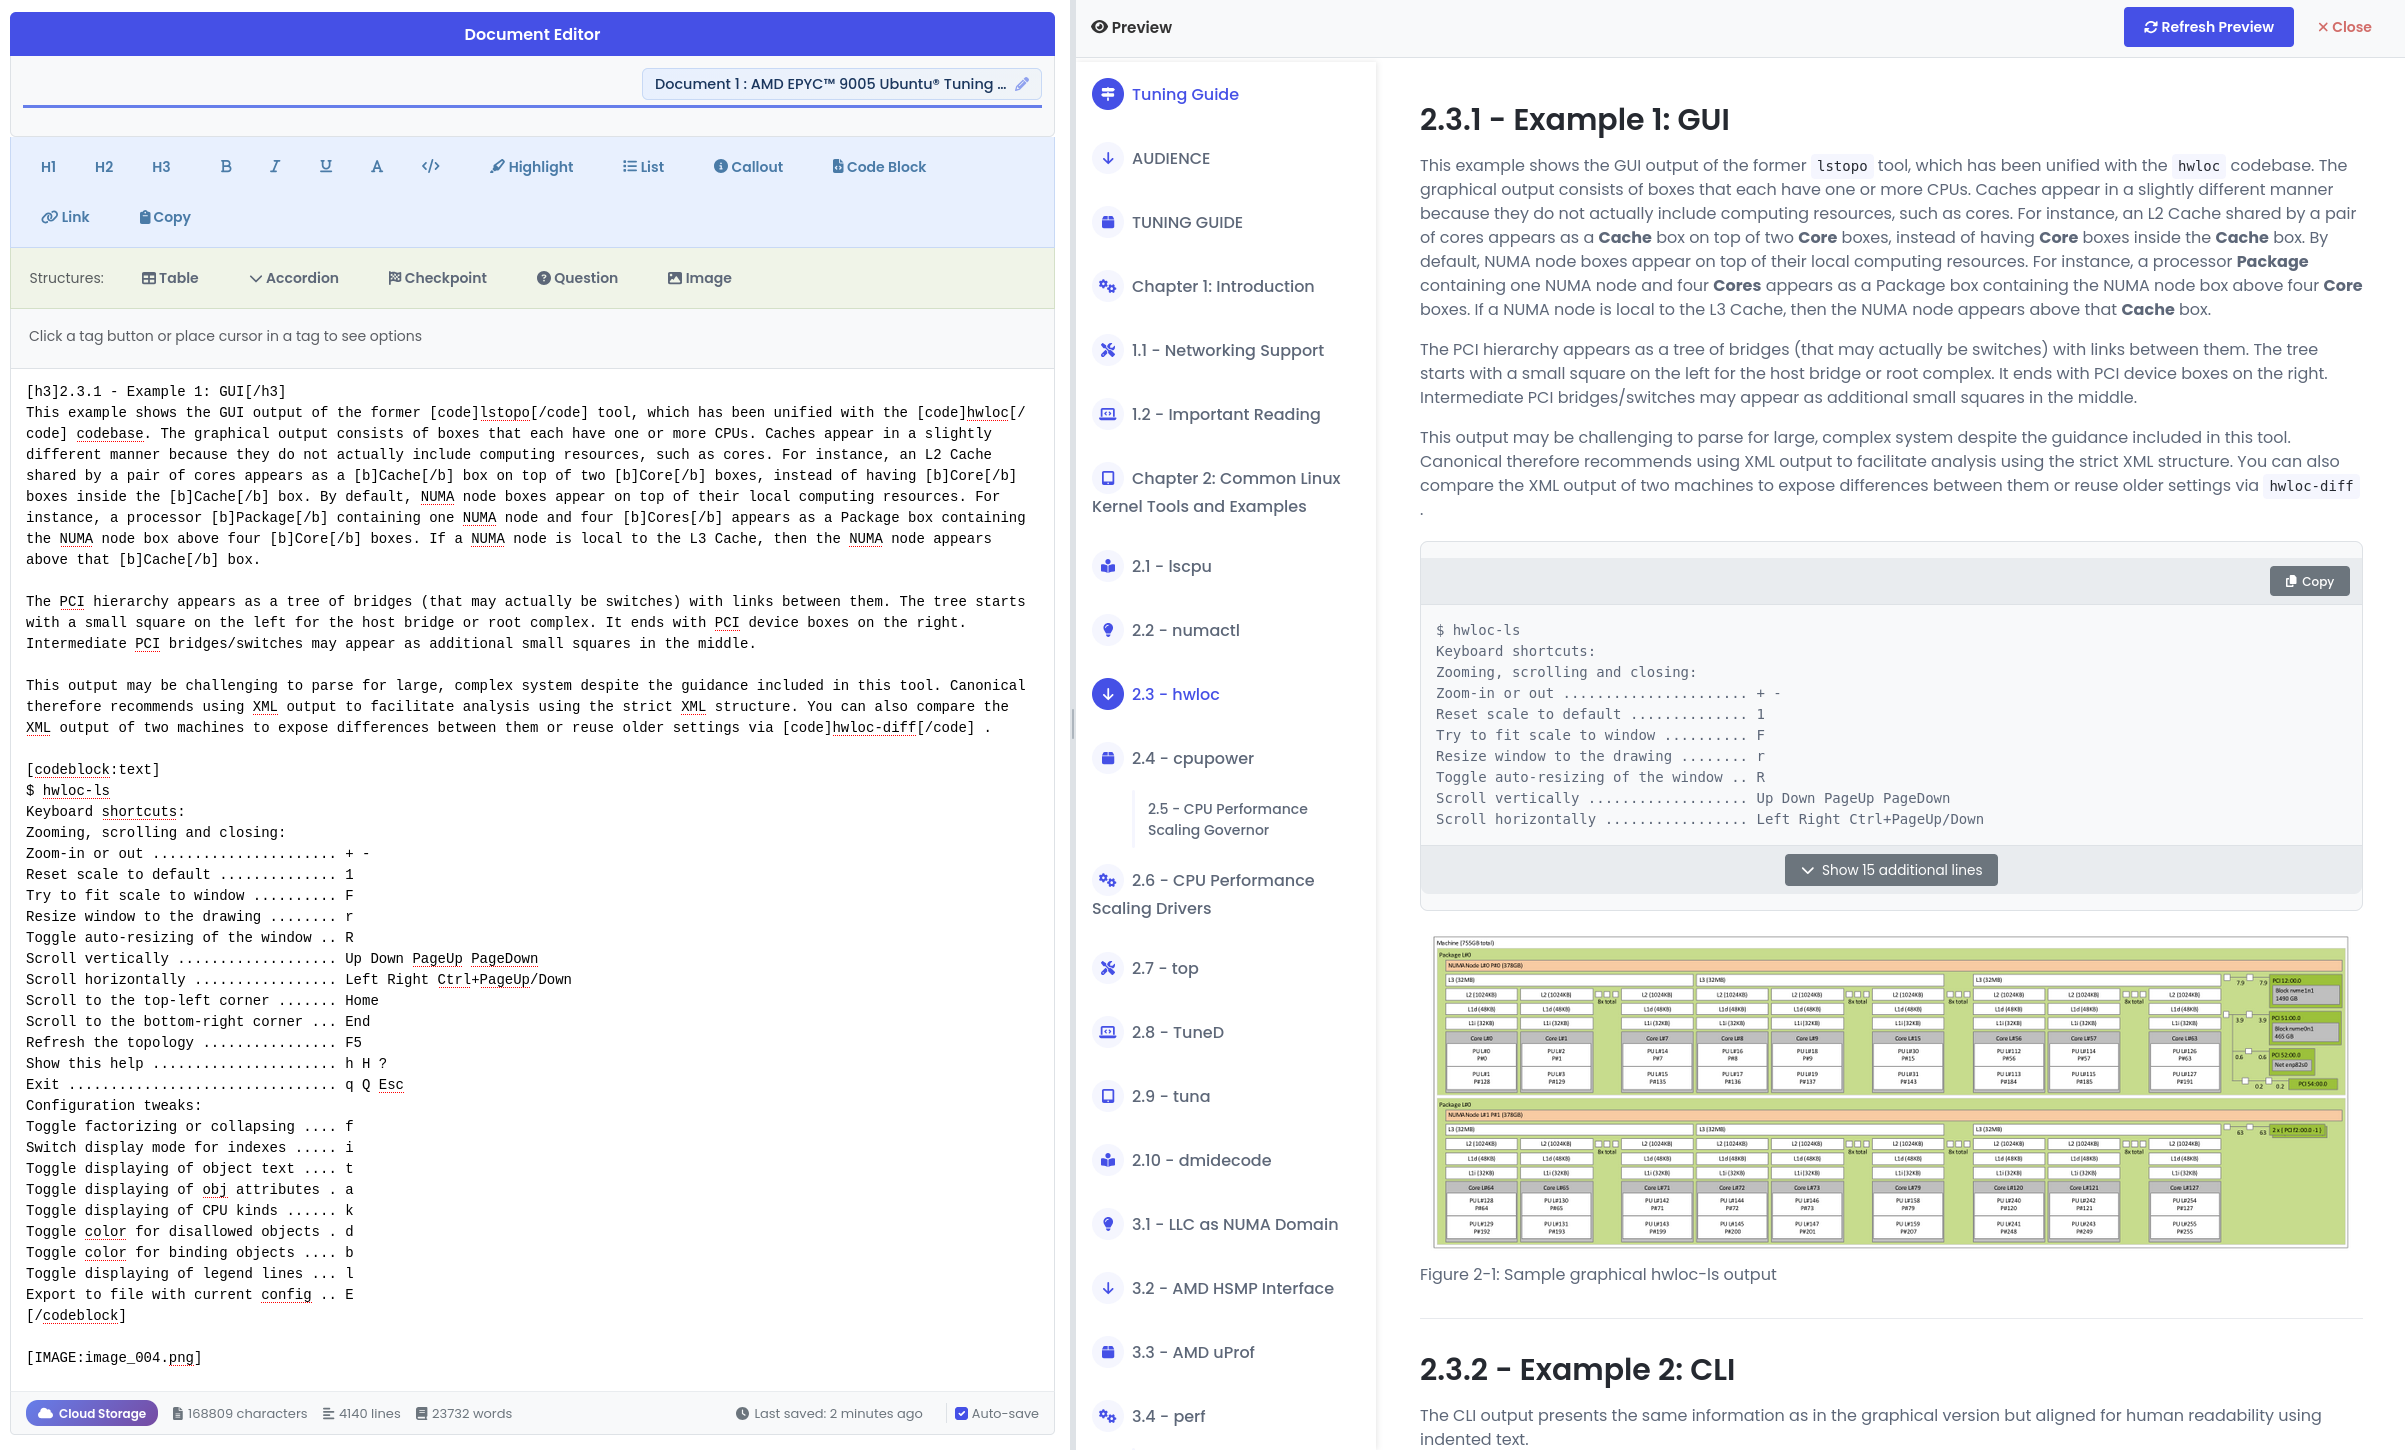Viewport: 2405px width, 1450px height.
Task: Apply bold formatting with B icon
Action: click(x=226, y=167)
